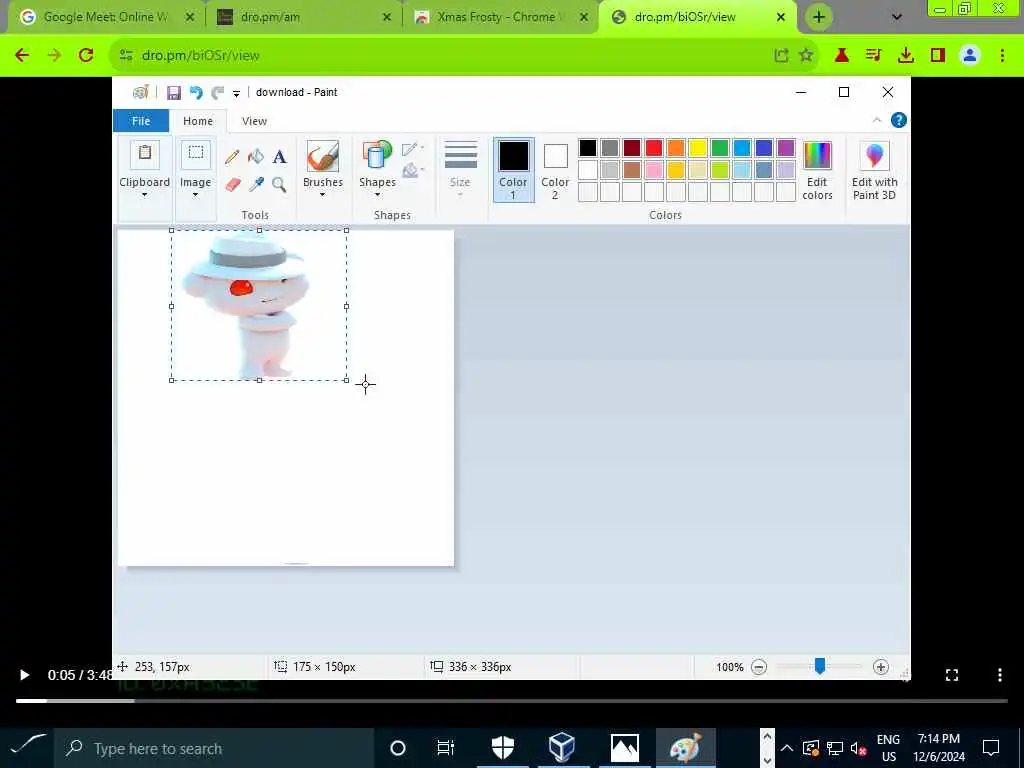Image resolution: width=1024 pixels, height=768 pixels.
Task: Click Type here to search box
Action: tap(214, 748)
